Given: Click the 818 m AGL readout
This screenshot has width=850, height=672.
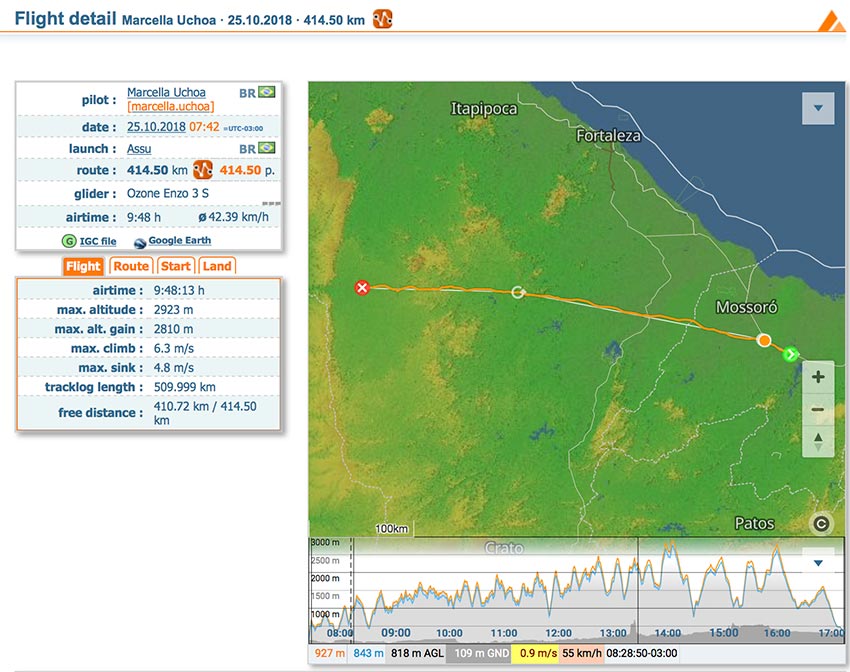Looking at the screenshot, I should pos(417,653).
